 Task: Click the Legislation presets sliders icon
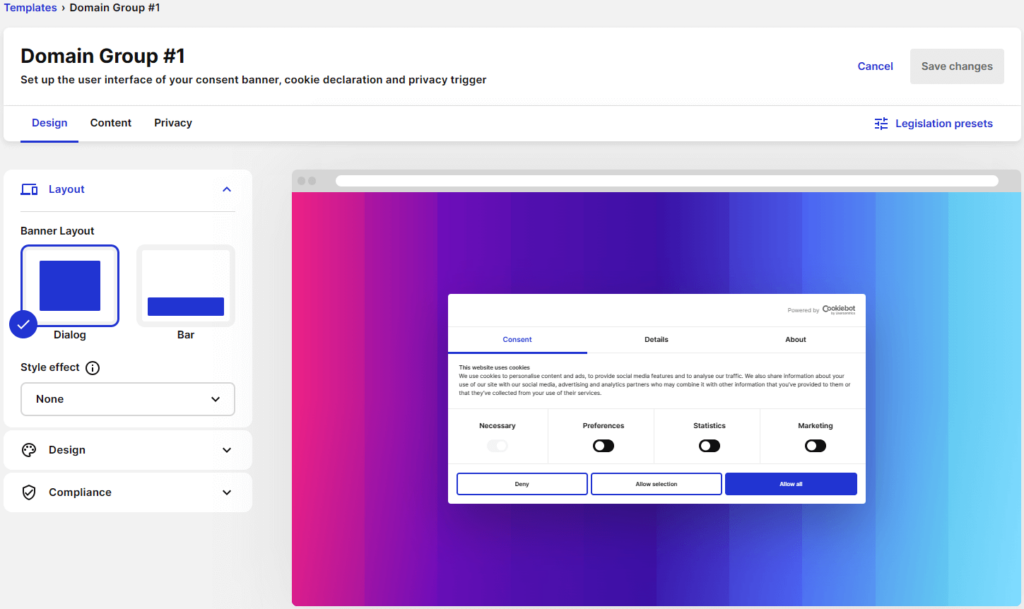click(881, 123)
